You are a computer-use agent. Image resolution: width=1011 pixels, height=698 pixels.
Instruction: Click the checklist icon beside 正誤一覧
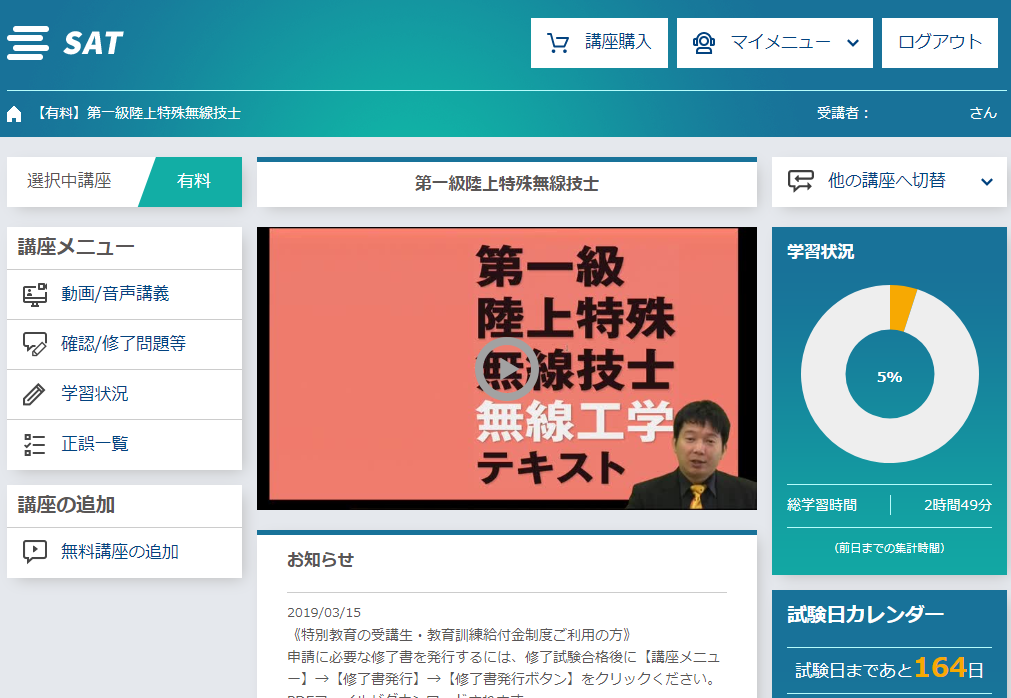[x=34, y=444]
